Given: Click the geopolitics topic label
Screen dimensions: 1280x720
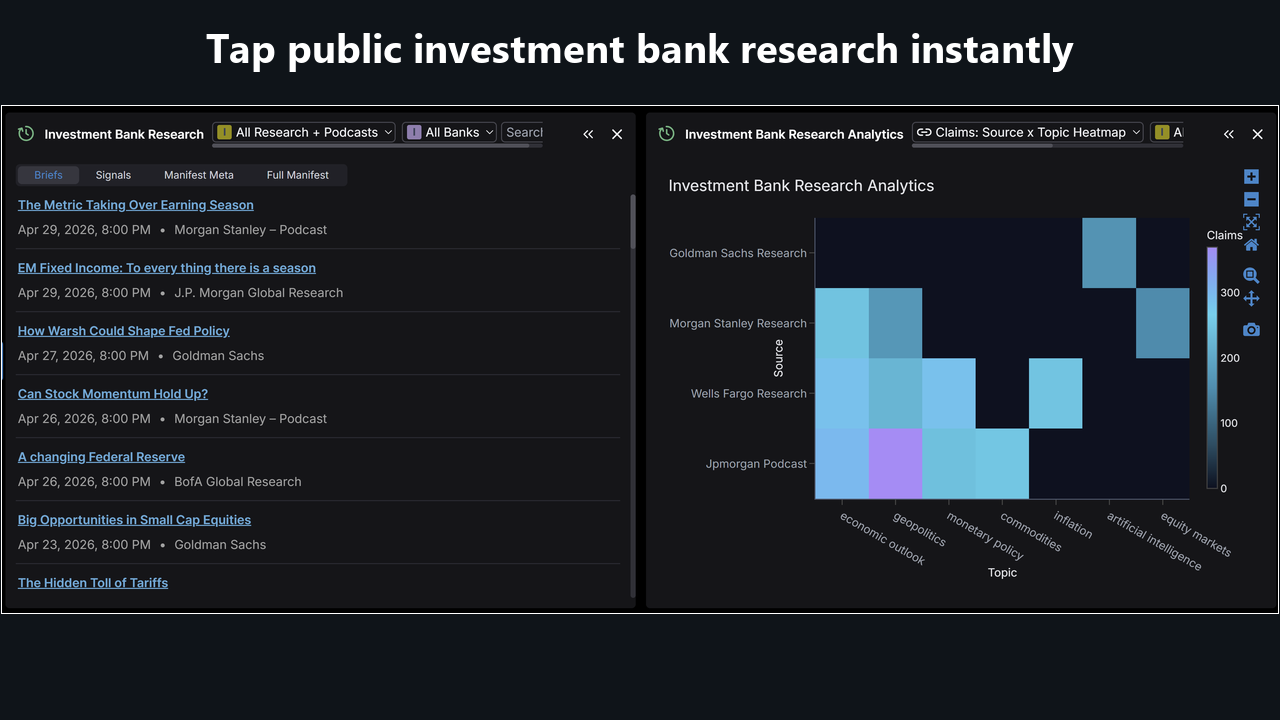Looking at the screenshot, I should pos(920,528).
